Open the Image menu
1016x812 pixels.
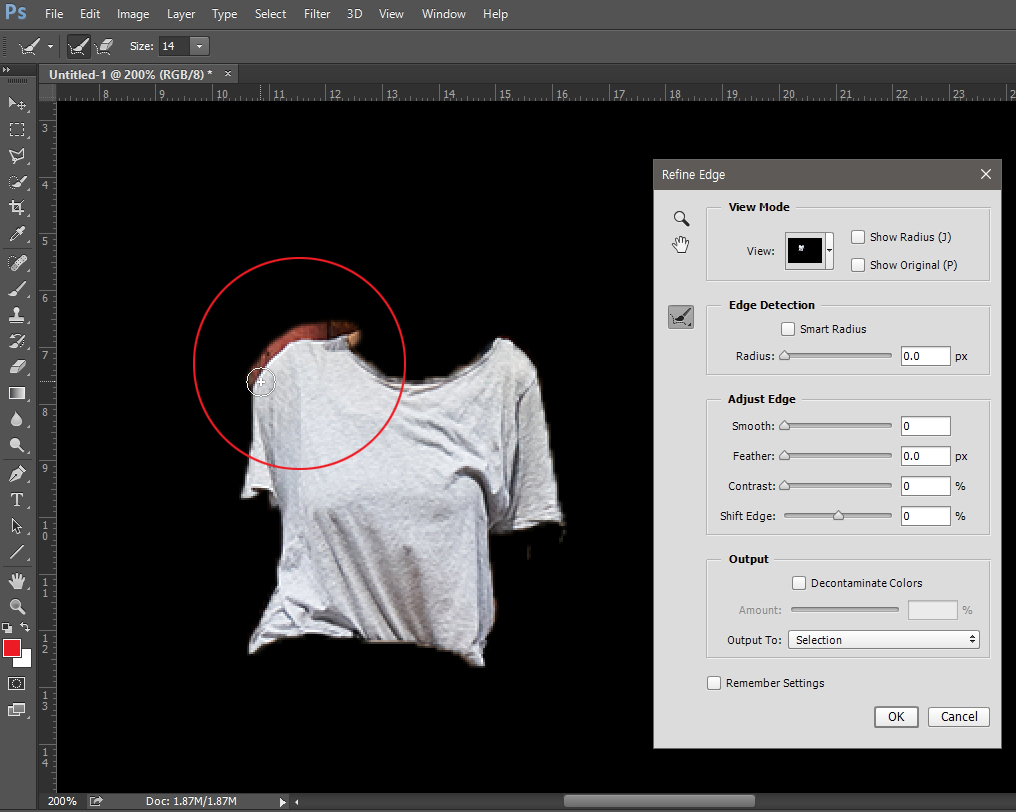133,14
